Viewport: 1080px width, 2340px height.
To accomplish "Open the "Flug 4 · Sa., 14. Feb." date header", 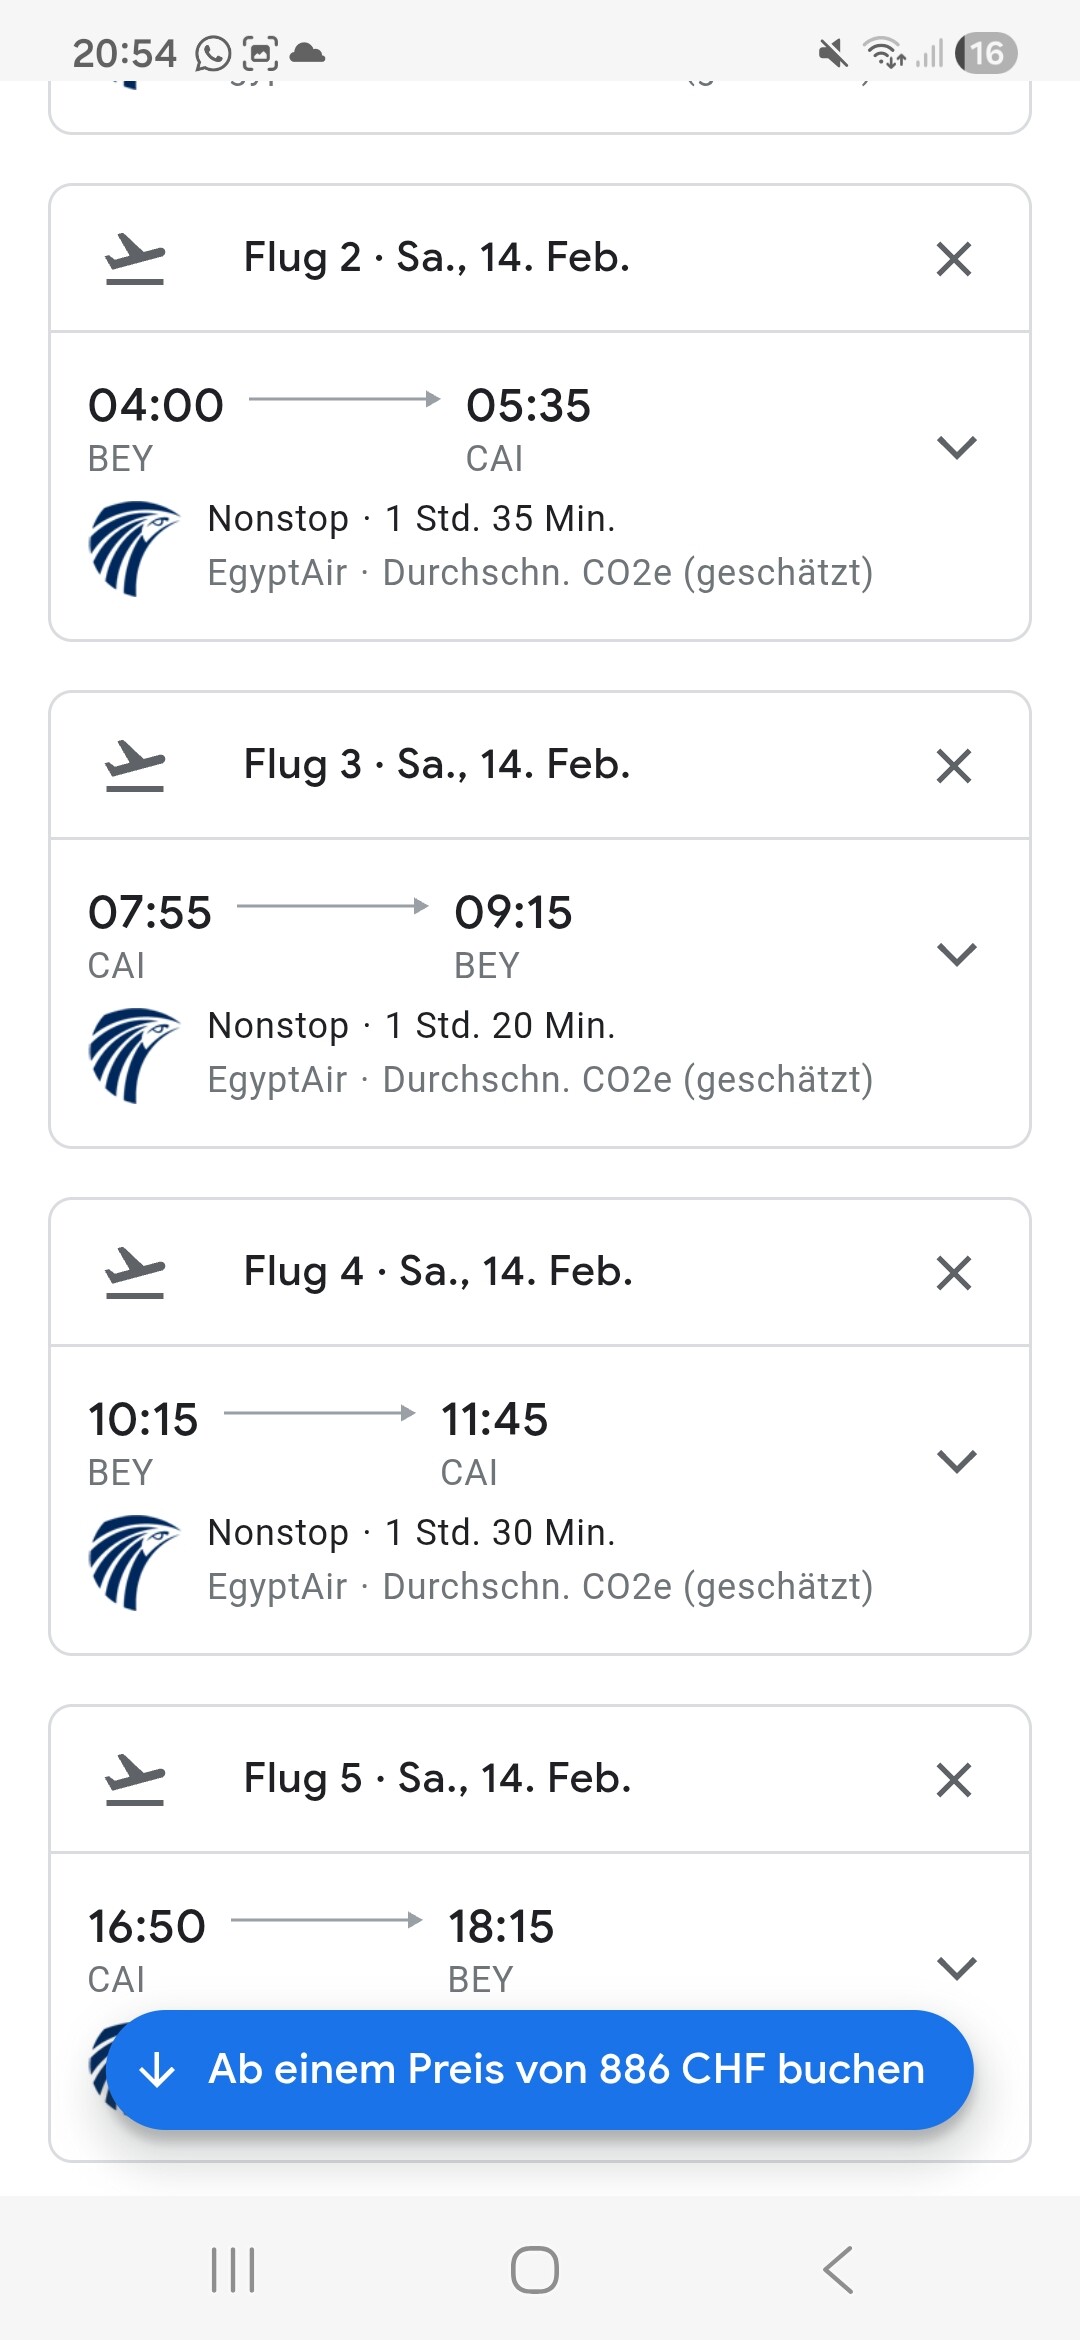I will (438, 1272).
